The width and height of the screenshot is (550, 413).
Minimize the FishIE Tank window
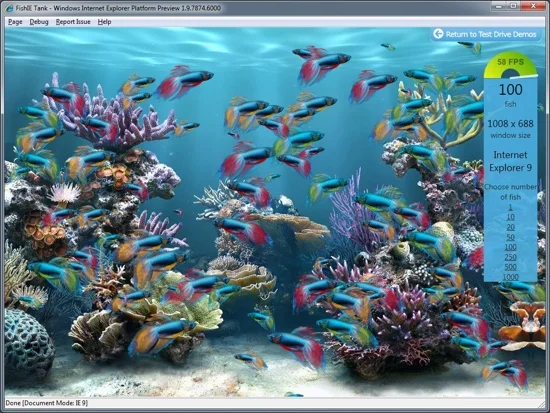point(499,6)
